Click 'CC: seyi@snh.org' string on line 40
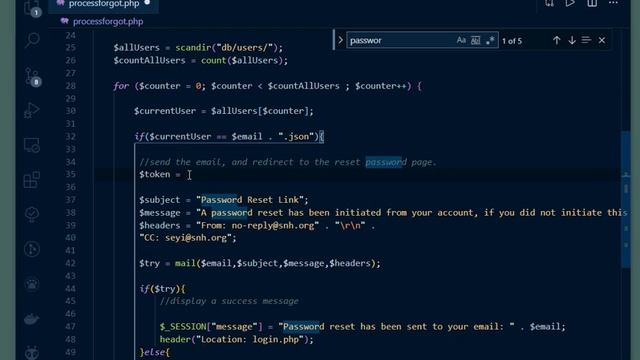Image resolution: width=640 pixels, height=360 pixels. pyautogui.click(x=186, y=238)
